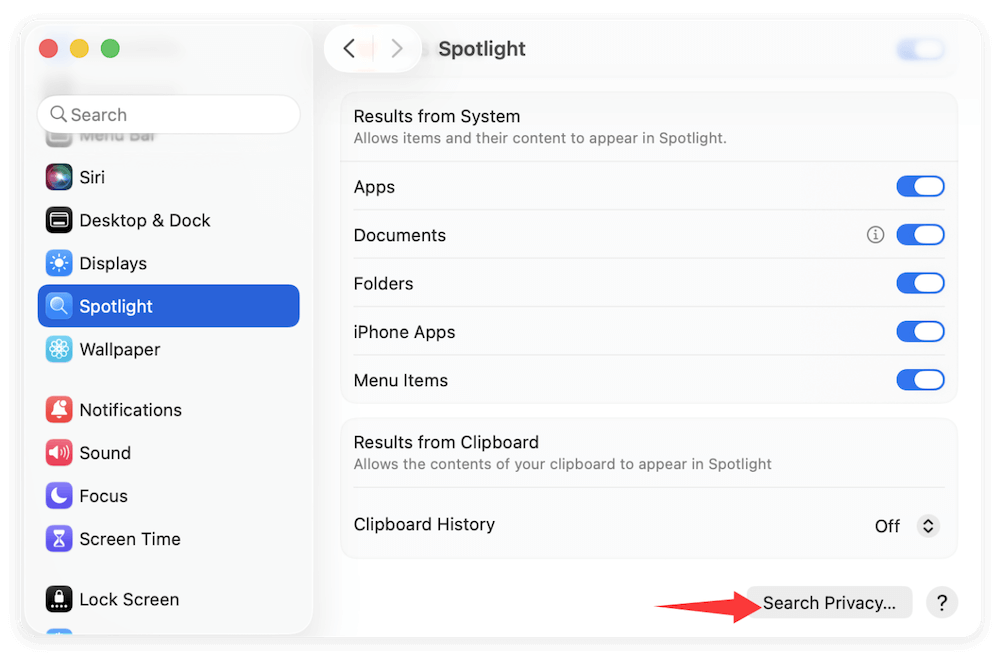Click the Wallpaper sidebar icon
Screen dimensions: 1000x656
click(58, 349)
